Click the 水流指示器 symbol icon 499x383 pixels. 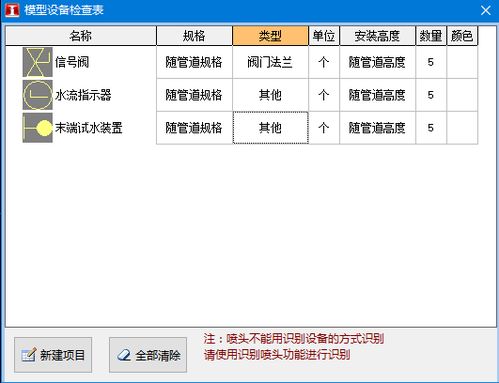point(37,95)
